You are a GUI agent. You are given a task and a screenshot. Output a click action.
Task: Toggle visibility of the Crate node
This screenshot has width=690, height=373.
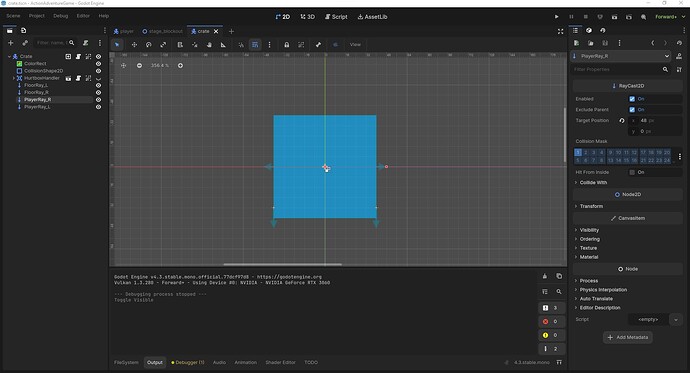coord(99,56)
